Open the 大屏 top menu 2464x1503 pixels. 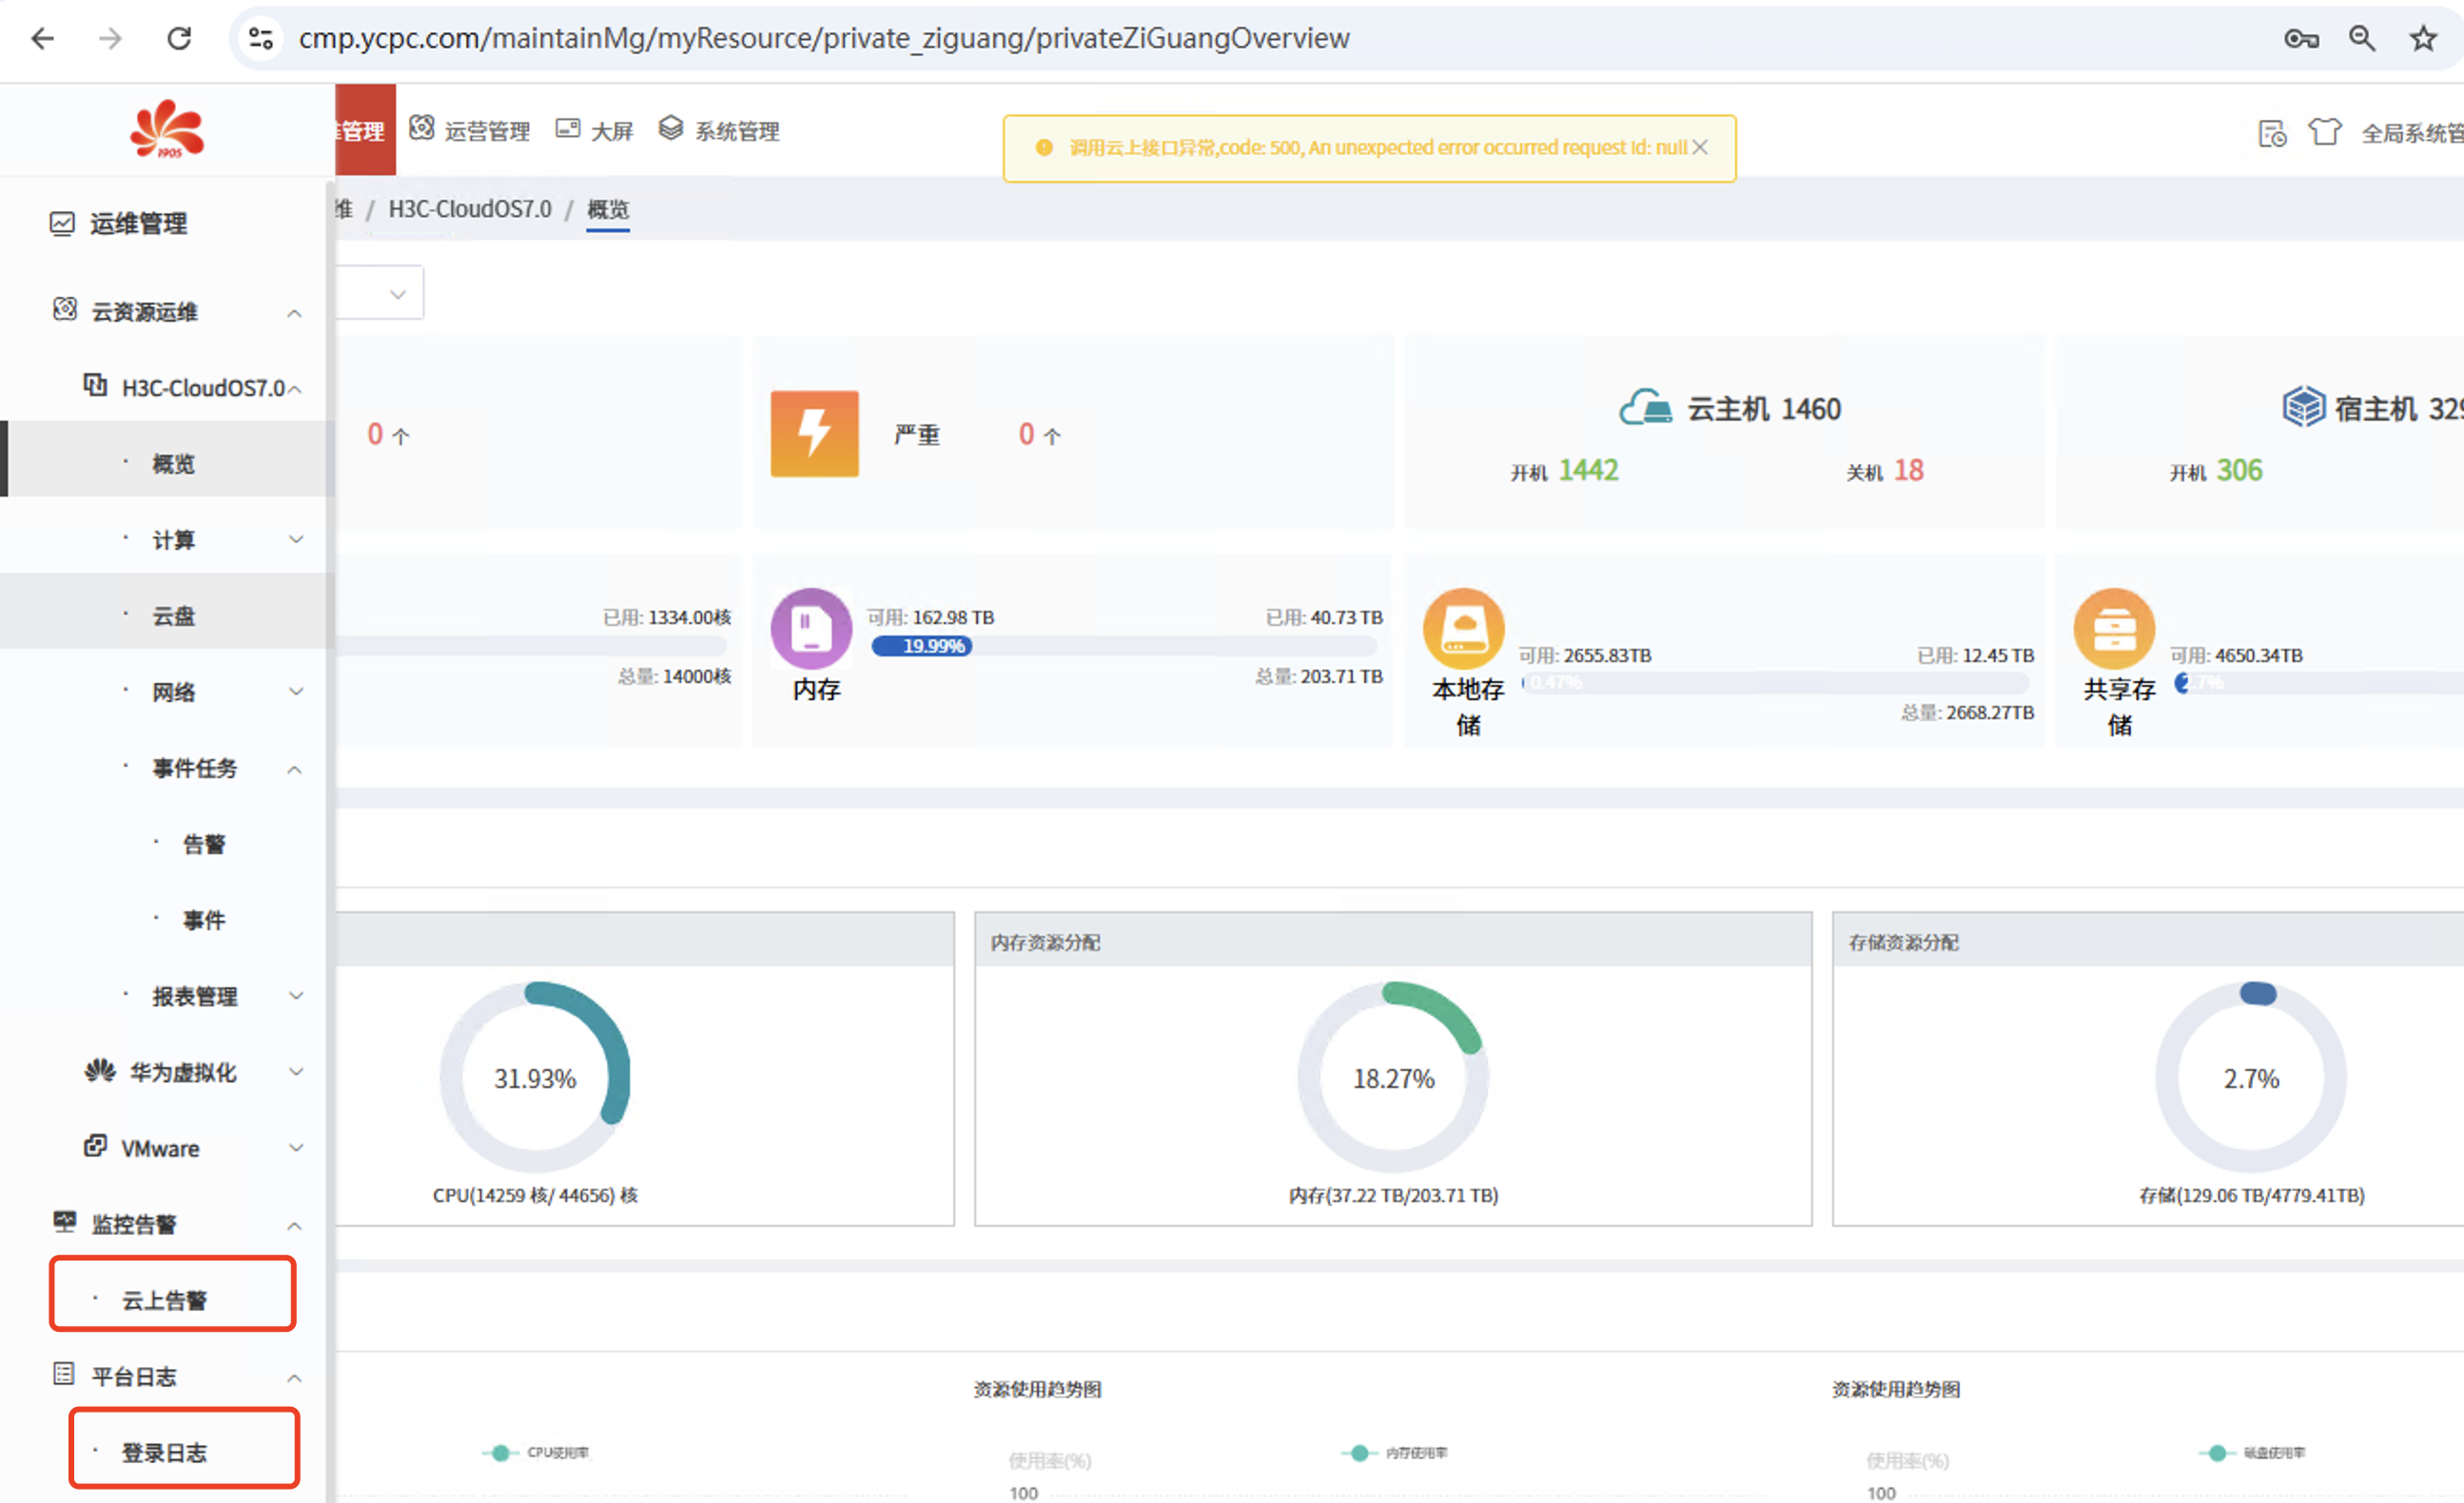point(612,131)
